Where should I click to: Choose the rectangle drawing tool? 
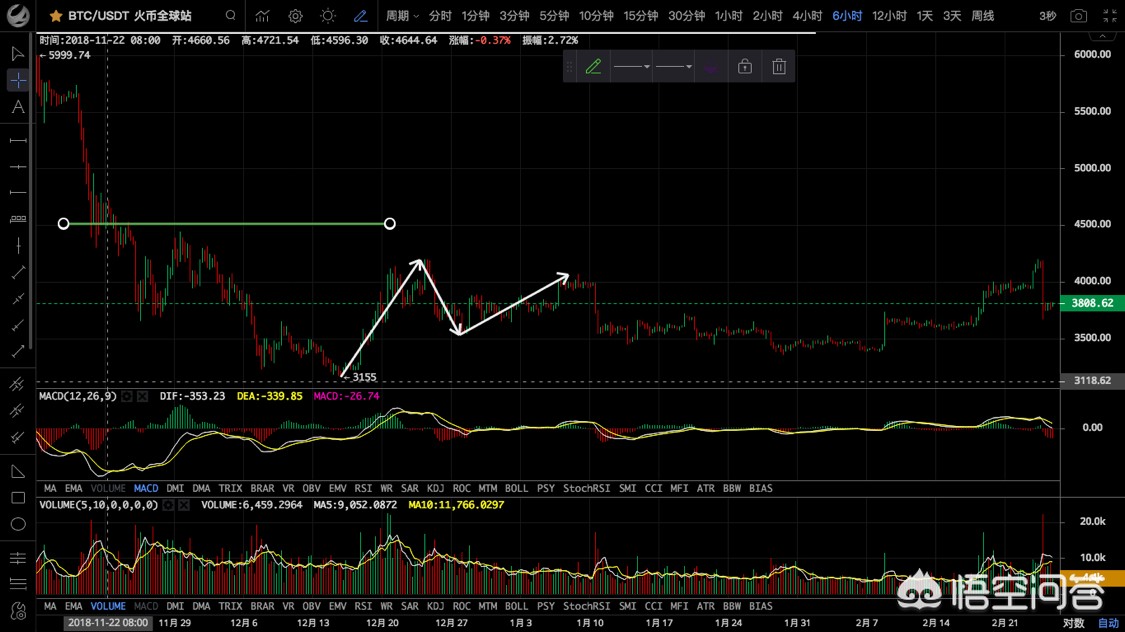pyautogui.click(x=18, y=498)
